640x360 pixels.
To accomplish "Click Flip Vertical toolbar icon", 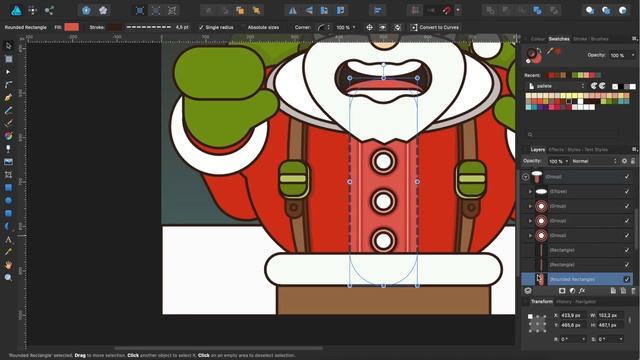I will (309, 11).
